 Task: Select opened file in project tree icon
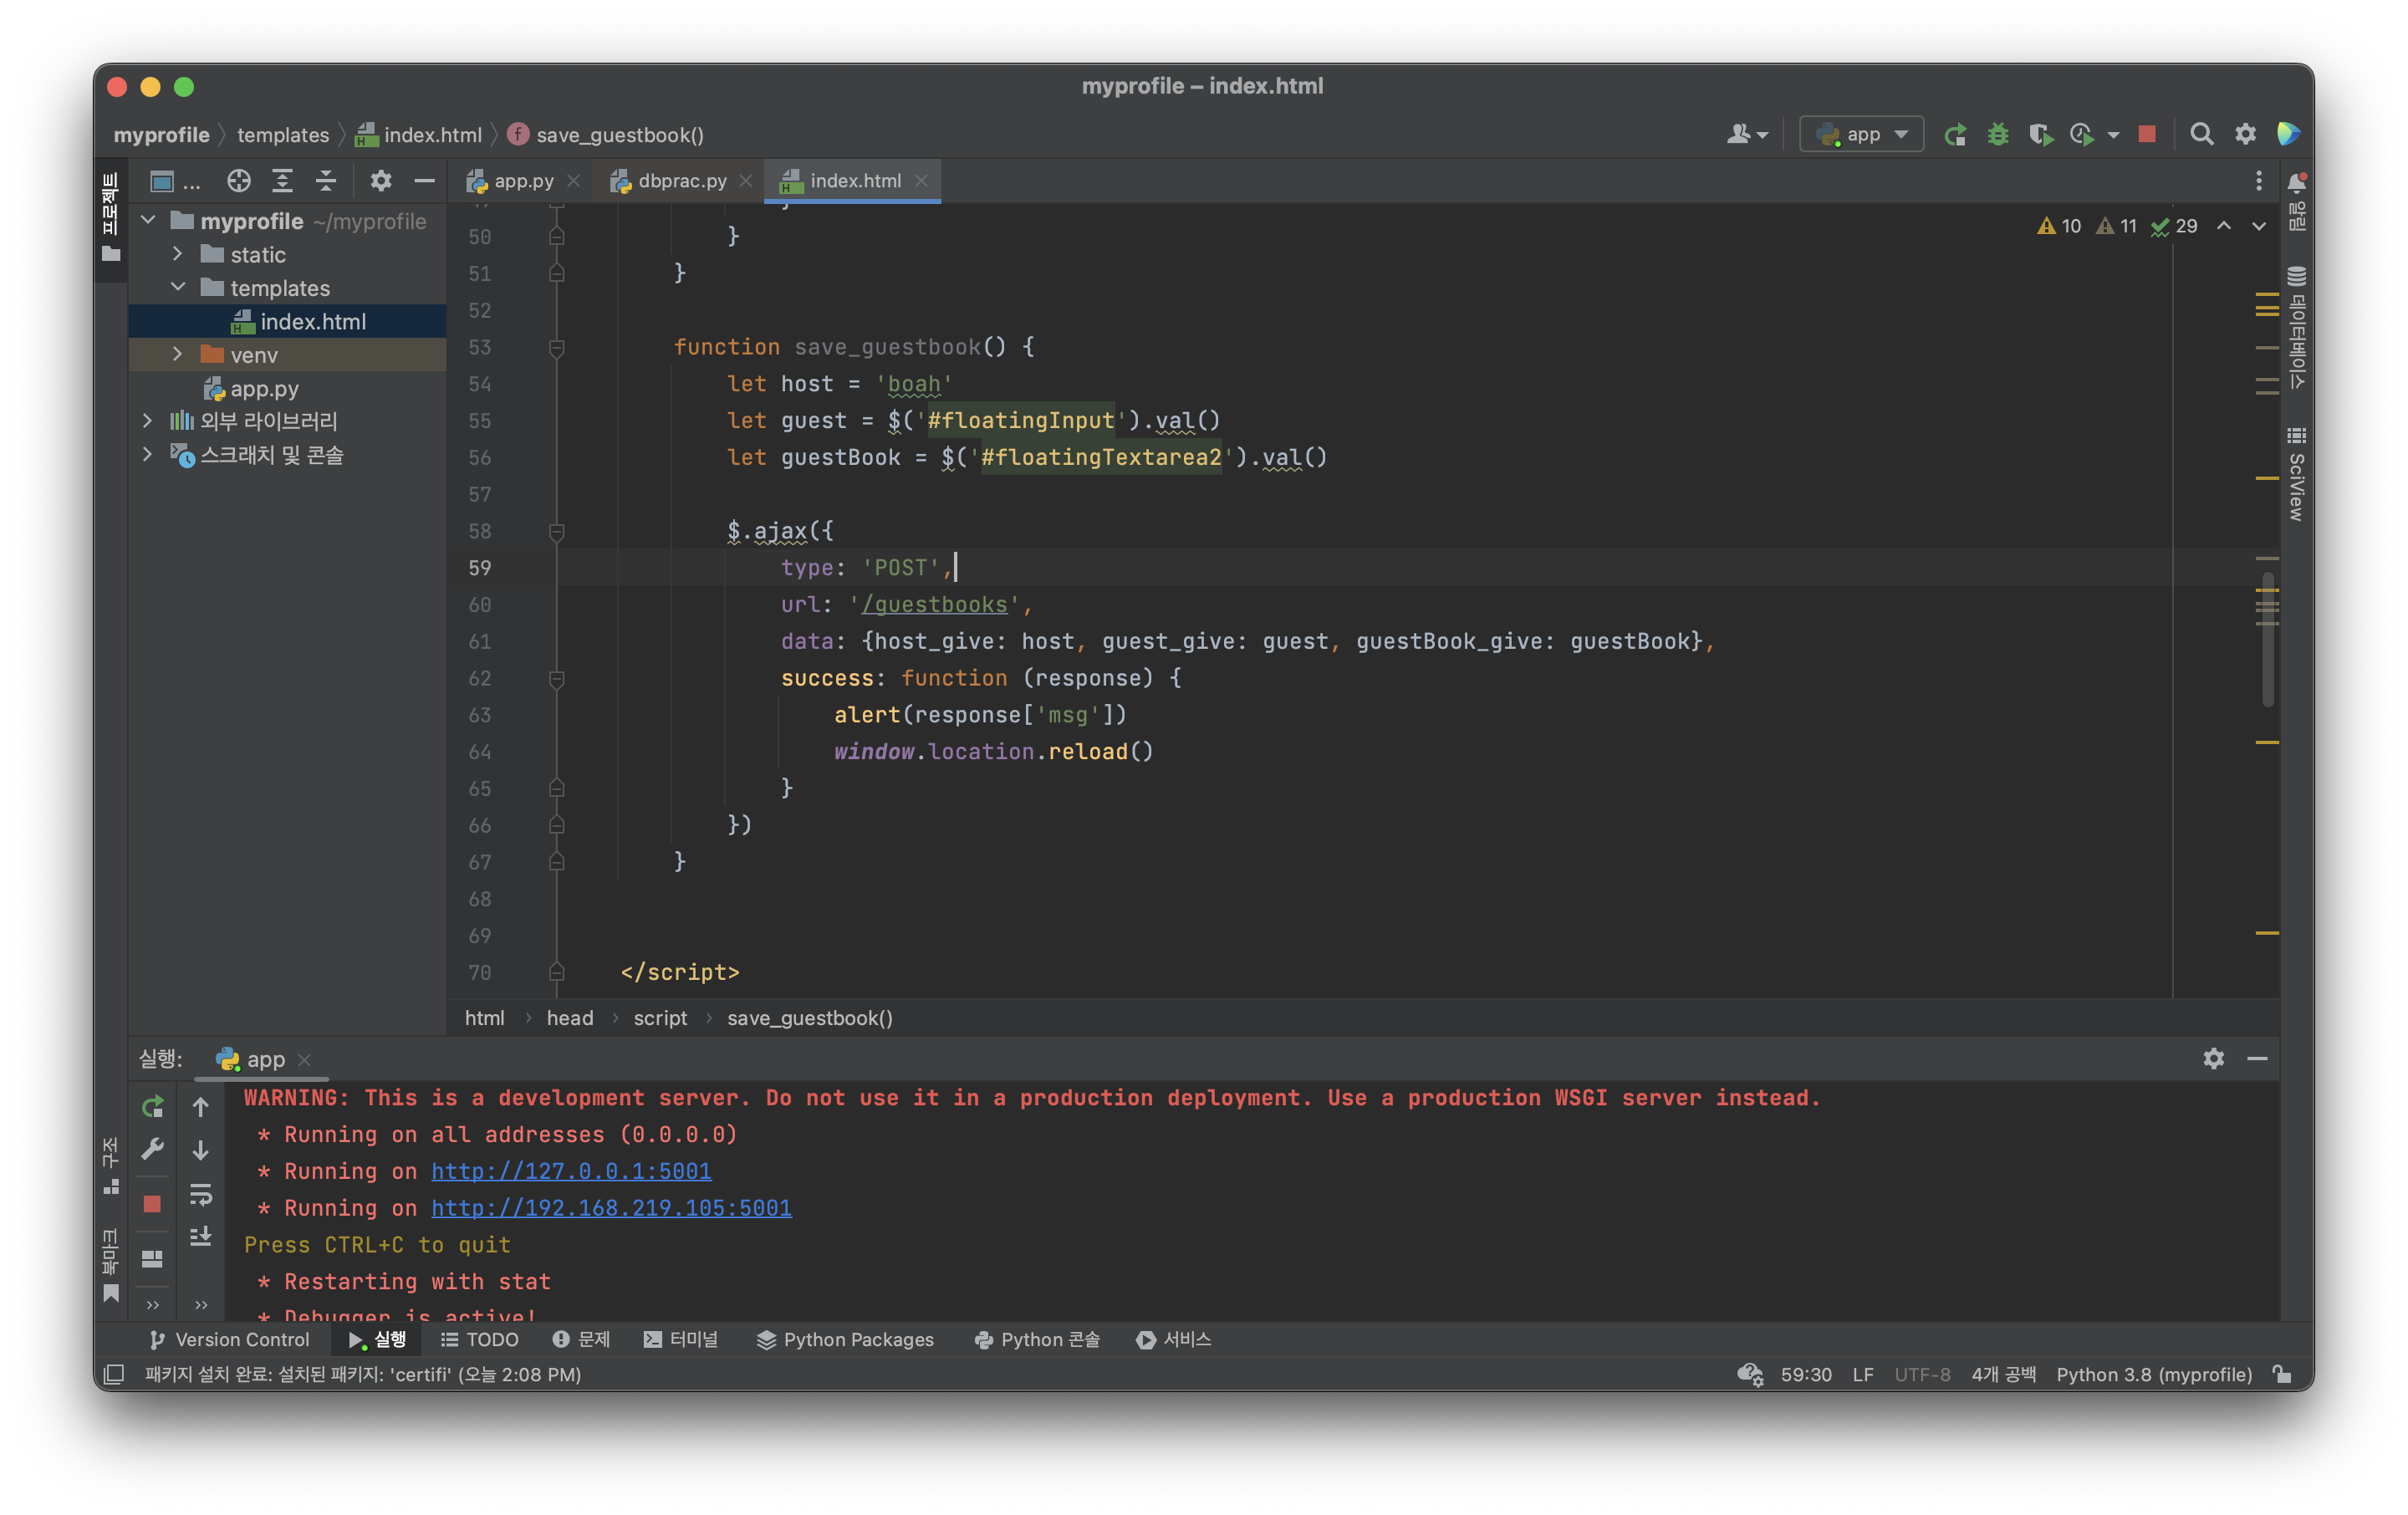[238, 181]
